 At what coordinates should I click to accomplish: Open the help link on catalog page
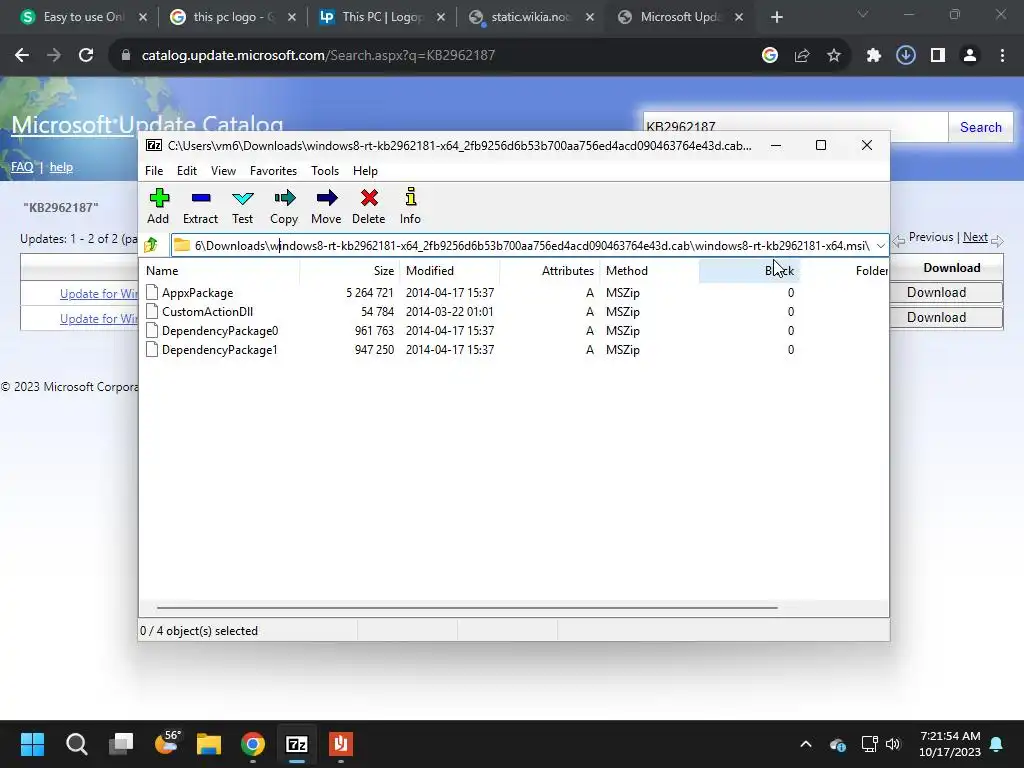point(61,167)
